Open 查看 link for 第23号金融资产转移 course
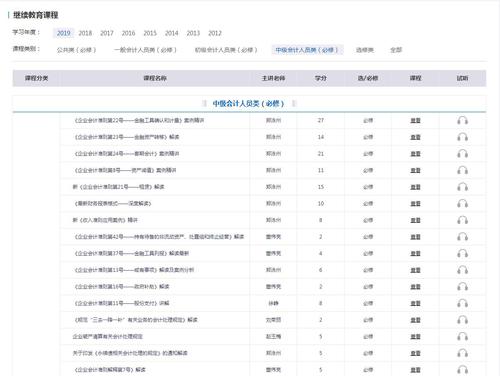The height and width of the screenshot is (376, 500). 415,137
